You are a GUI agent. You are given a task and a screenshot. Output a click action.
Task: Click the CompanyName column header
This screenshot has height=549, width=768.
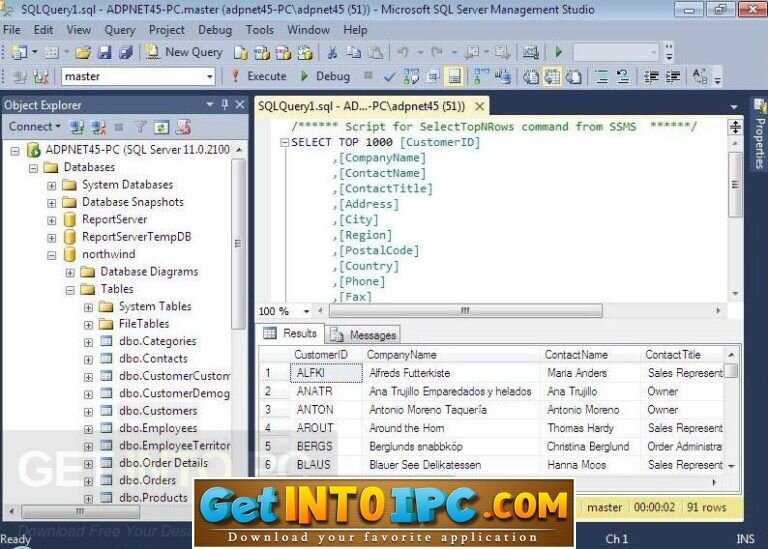(401, 355)
